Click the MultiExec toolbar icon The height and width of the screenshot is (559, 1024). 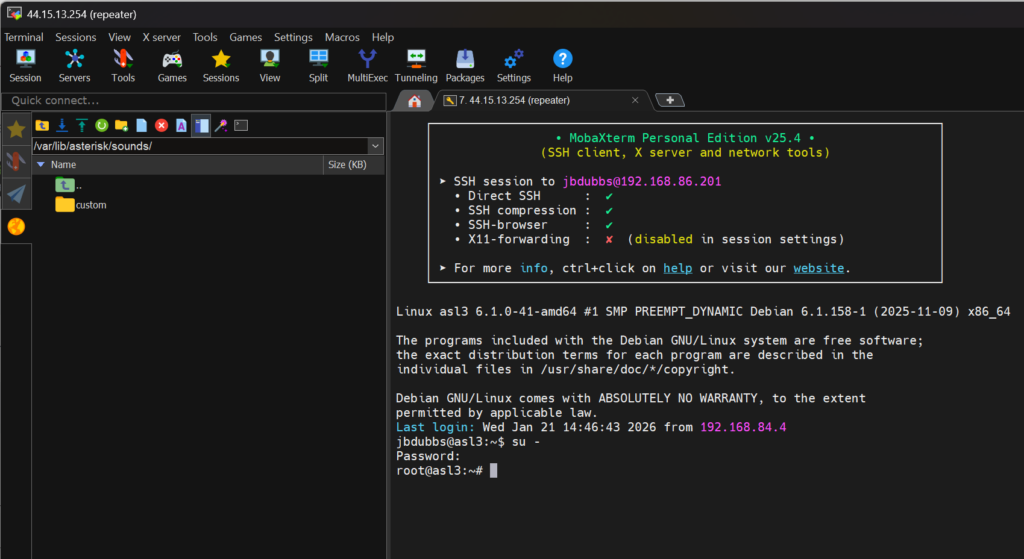pyautogui.click(x=366, y=65)
